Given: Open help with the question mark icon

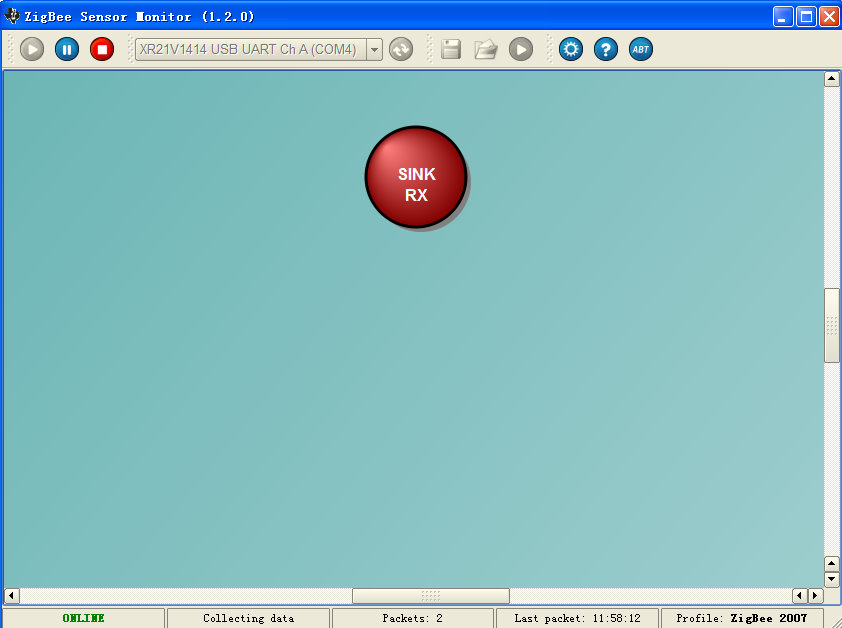Looking at the screenshot, I should pos(606,49).
